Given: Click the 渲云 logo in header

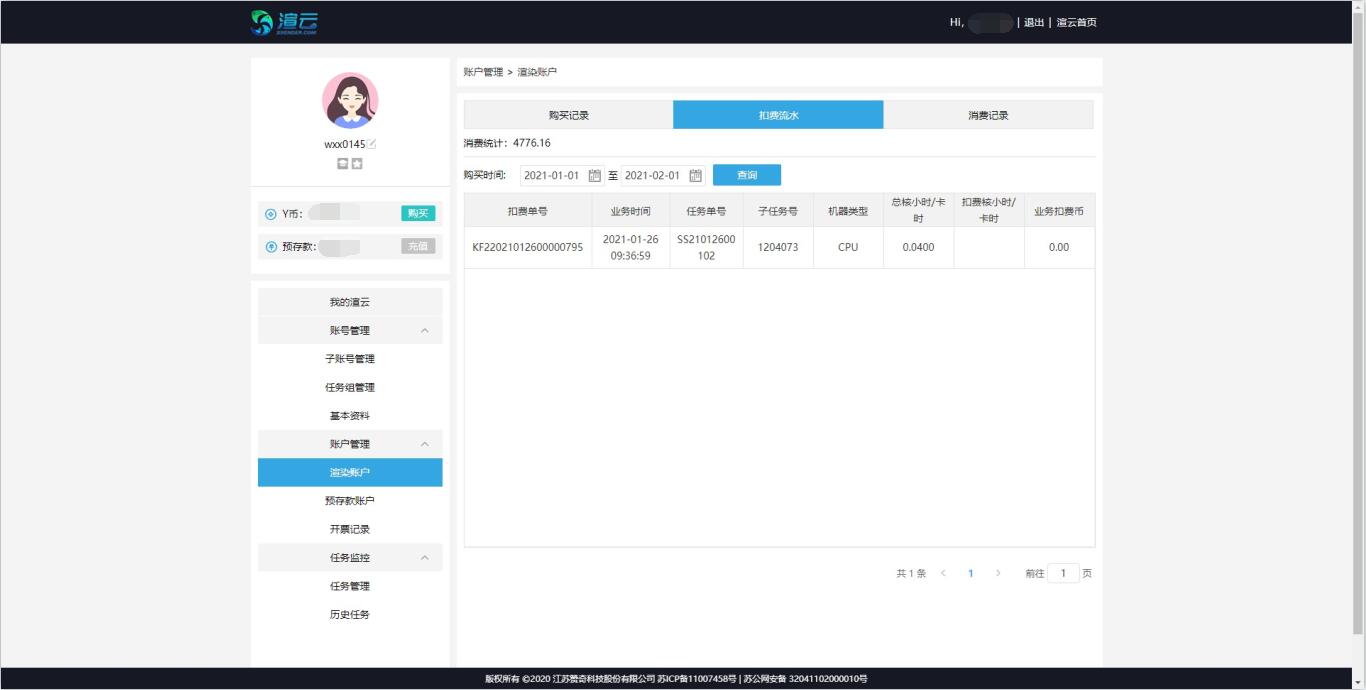Looking at the screenshot, I should pos(285,22).
